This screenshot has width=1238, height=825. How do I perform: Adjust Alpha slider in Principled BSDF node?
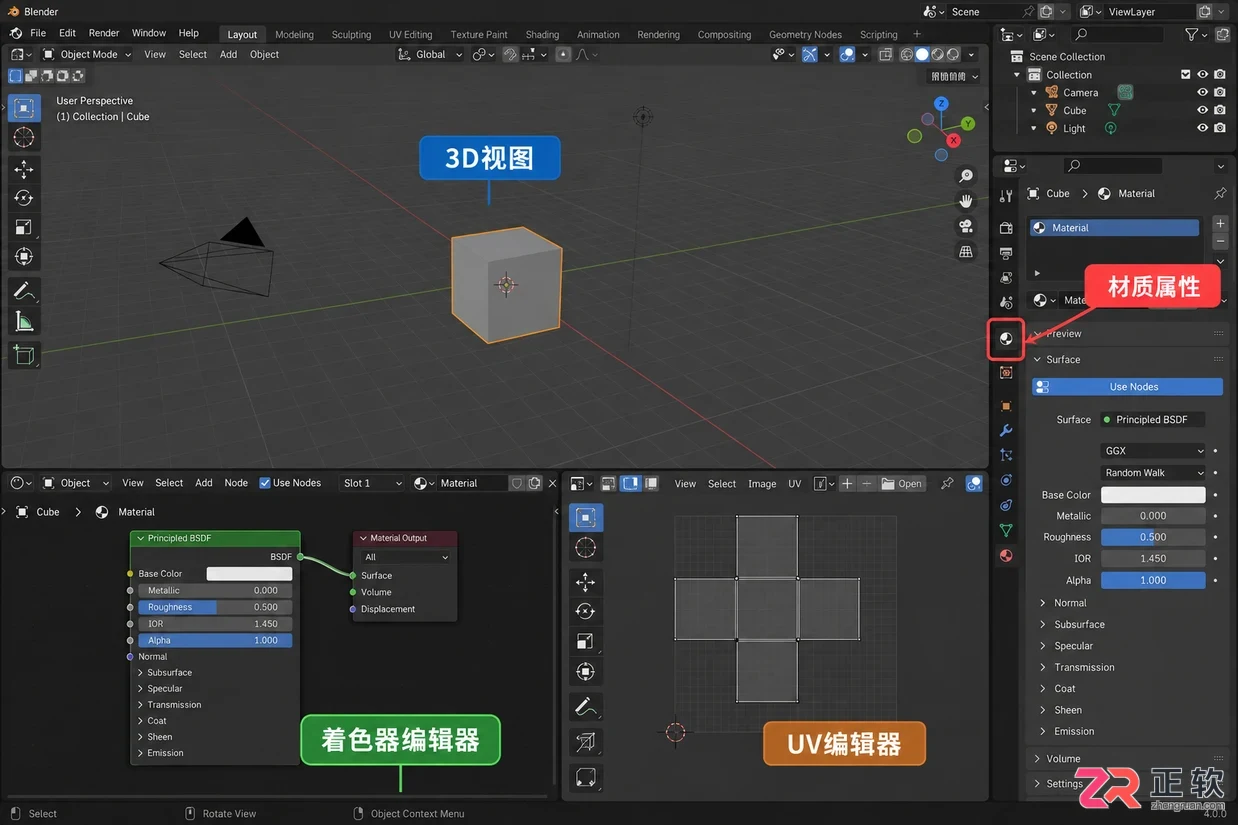[x=214, y=640]
